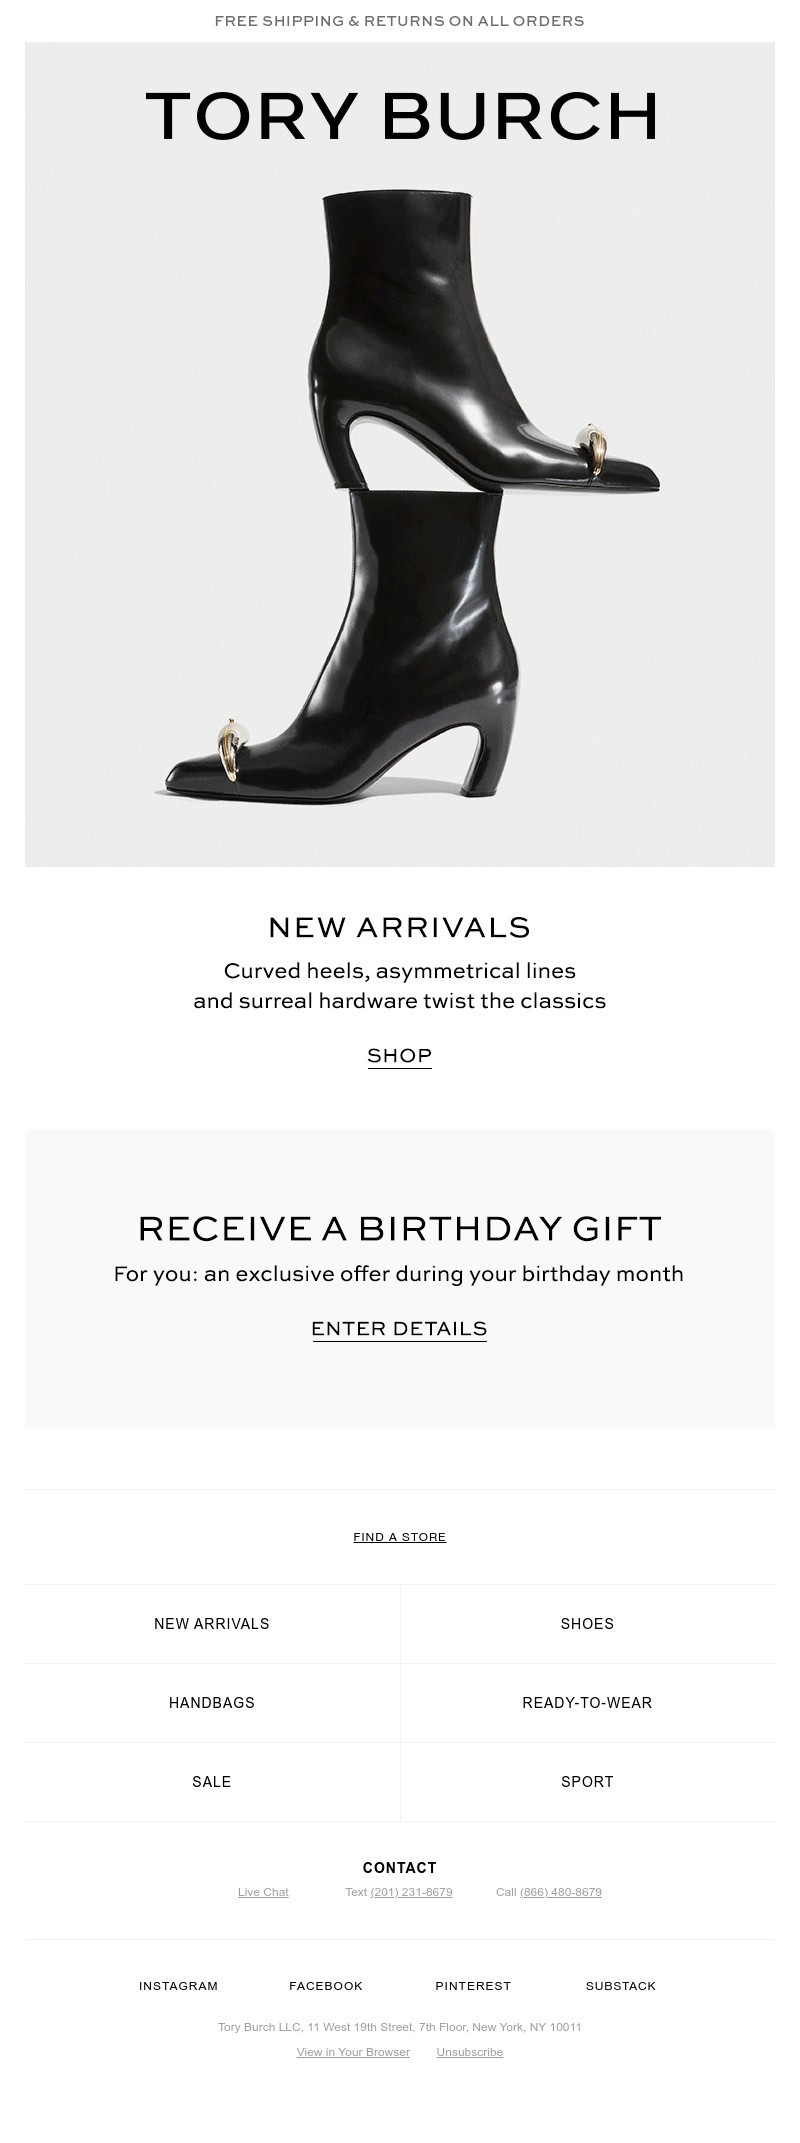This screenshot has height=2143, width=800.
Task: Open the FACEBOOK link
Action: coord(326,1986)
